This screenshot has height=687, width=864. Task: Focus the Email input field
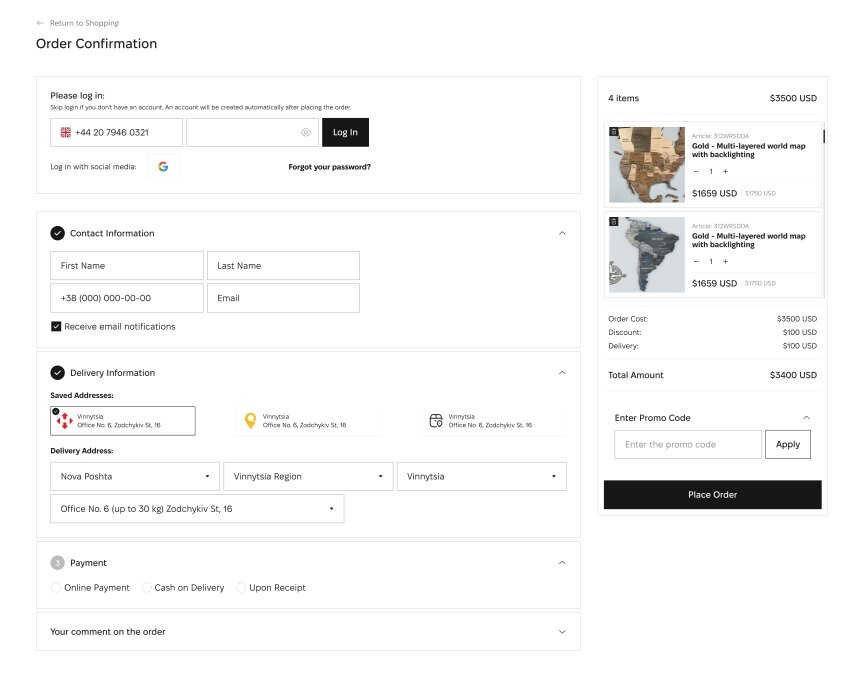click(x=283, y=298)
